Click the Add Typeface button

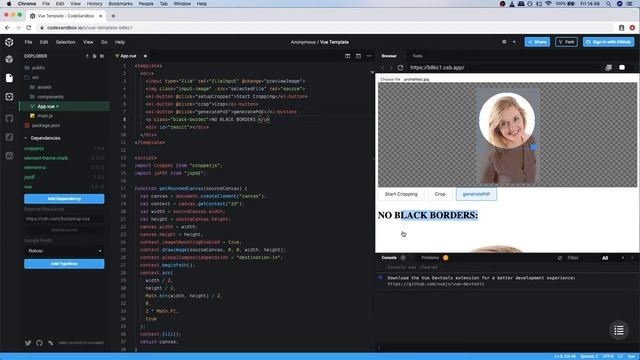coord(64,264)
